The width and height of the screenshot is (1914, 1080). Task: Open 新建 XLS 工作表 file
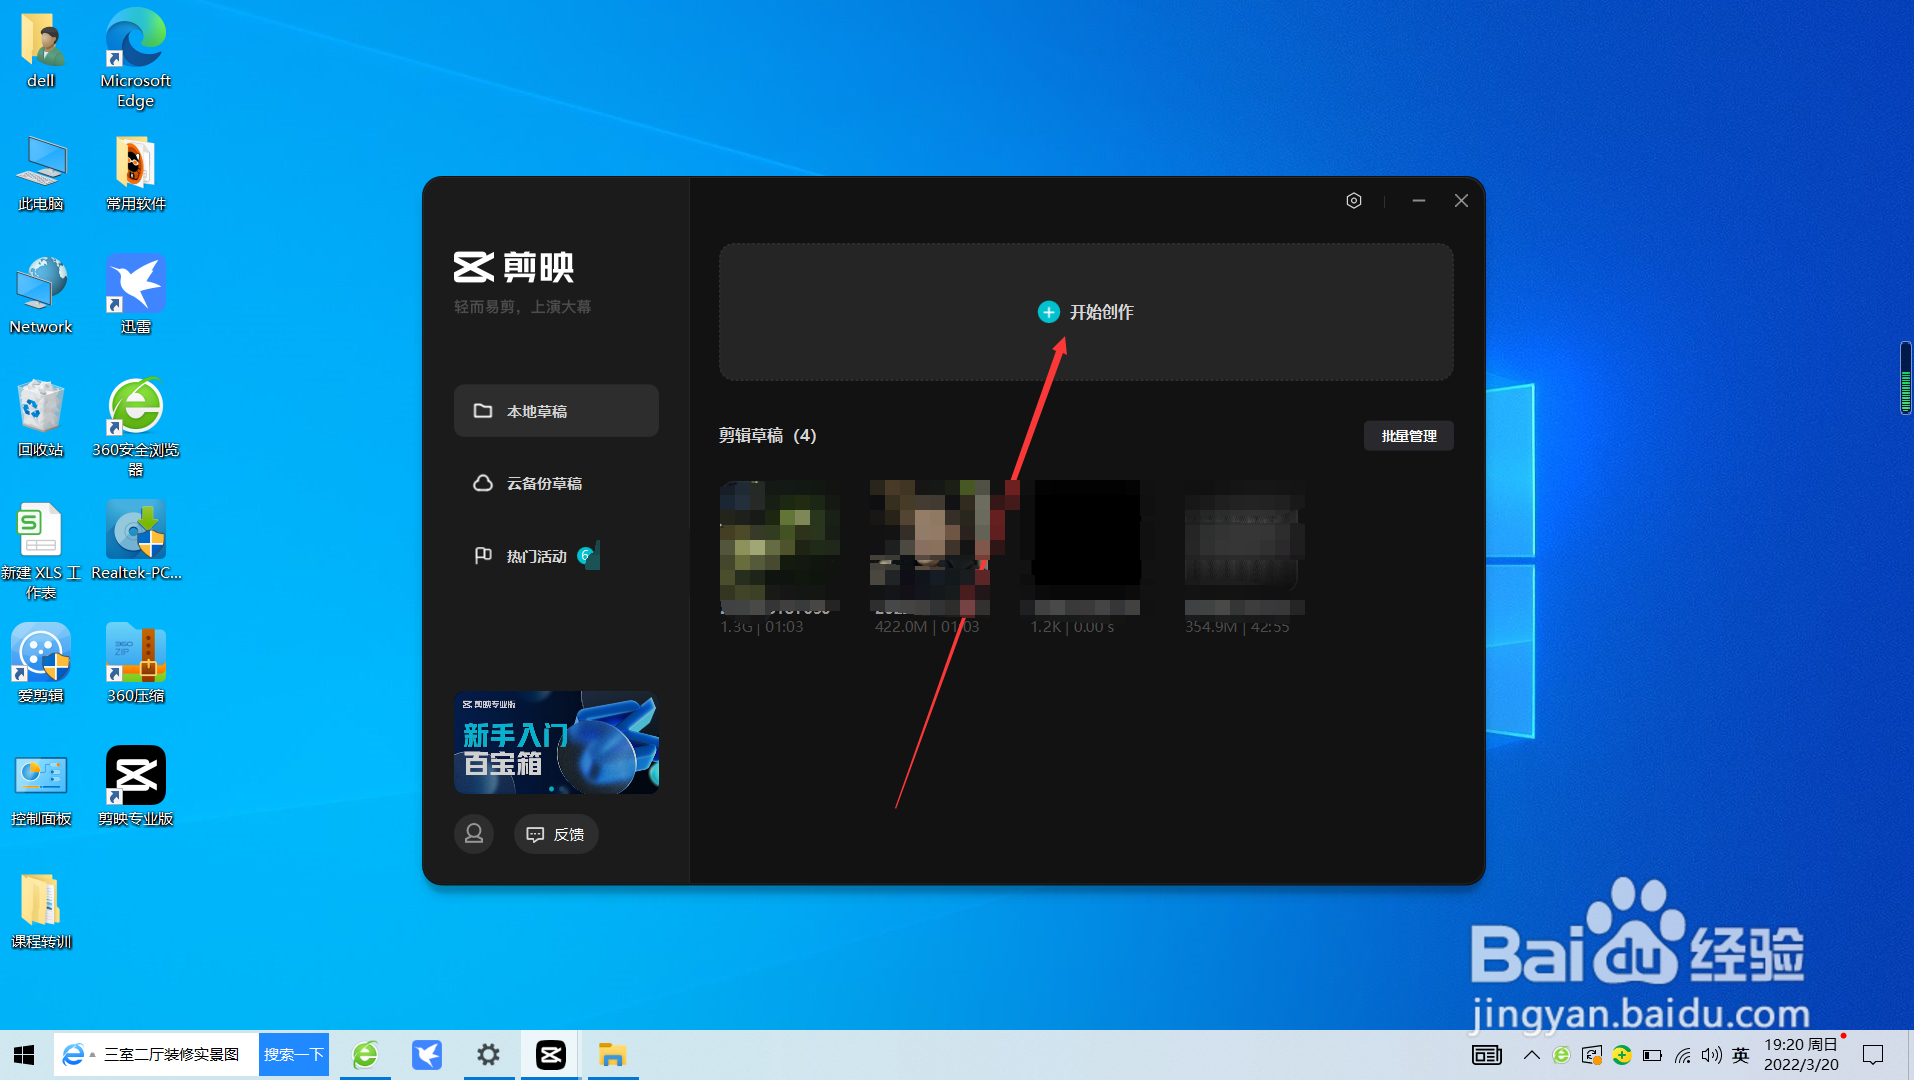click(41, 551)
